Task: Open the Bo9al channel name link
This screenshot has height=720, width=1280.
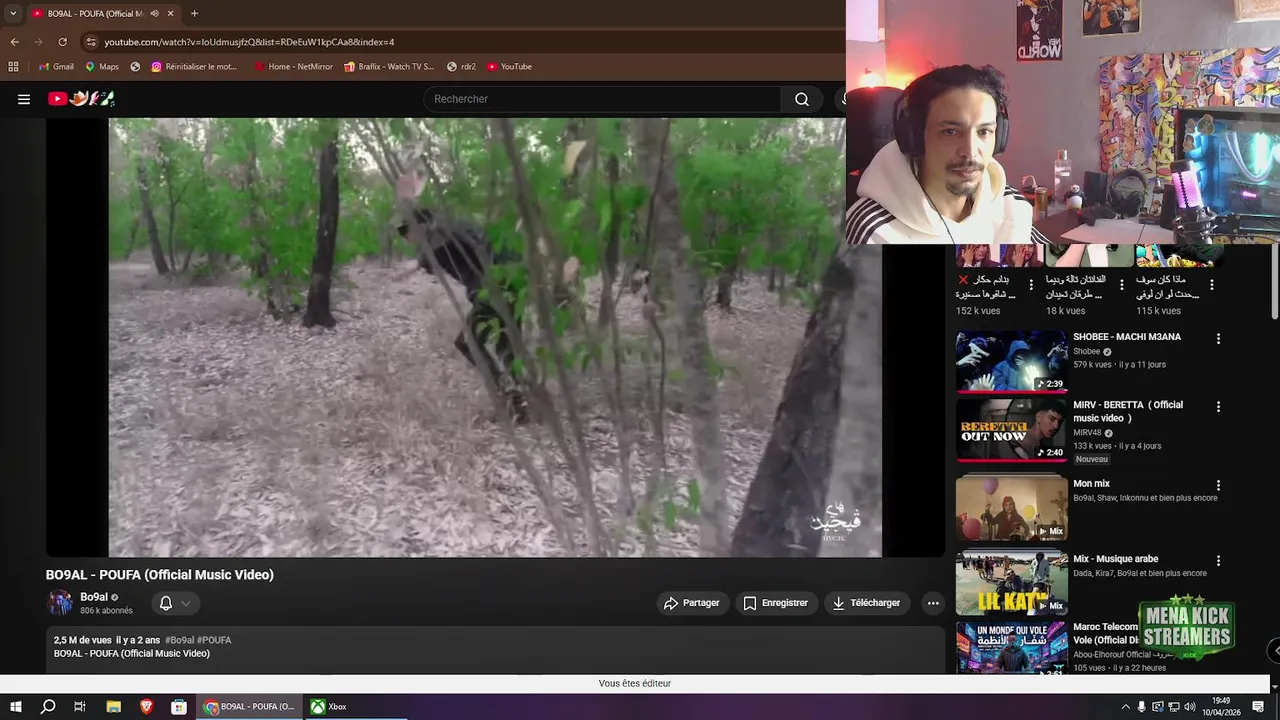Action: pos(94,597)
